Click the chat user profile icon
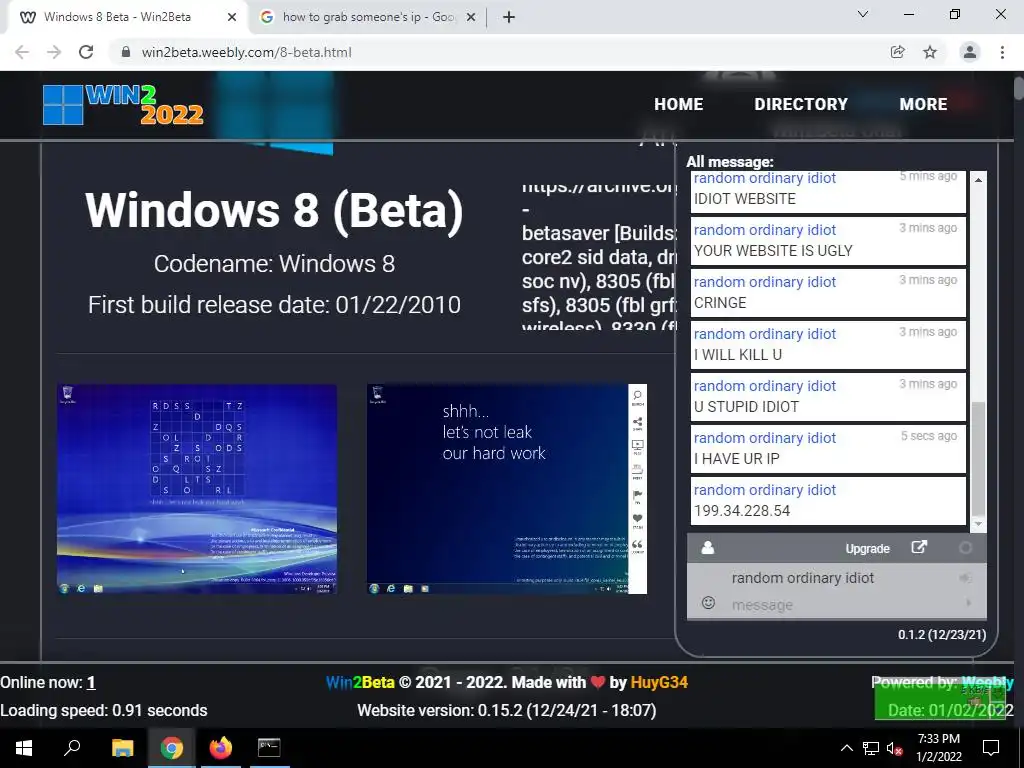Screen dimensions: 1024x768 click(707, 548)
